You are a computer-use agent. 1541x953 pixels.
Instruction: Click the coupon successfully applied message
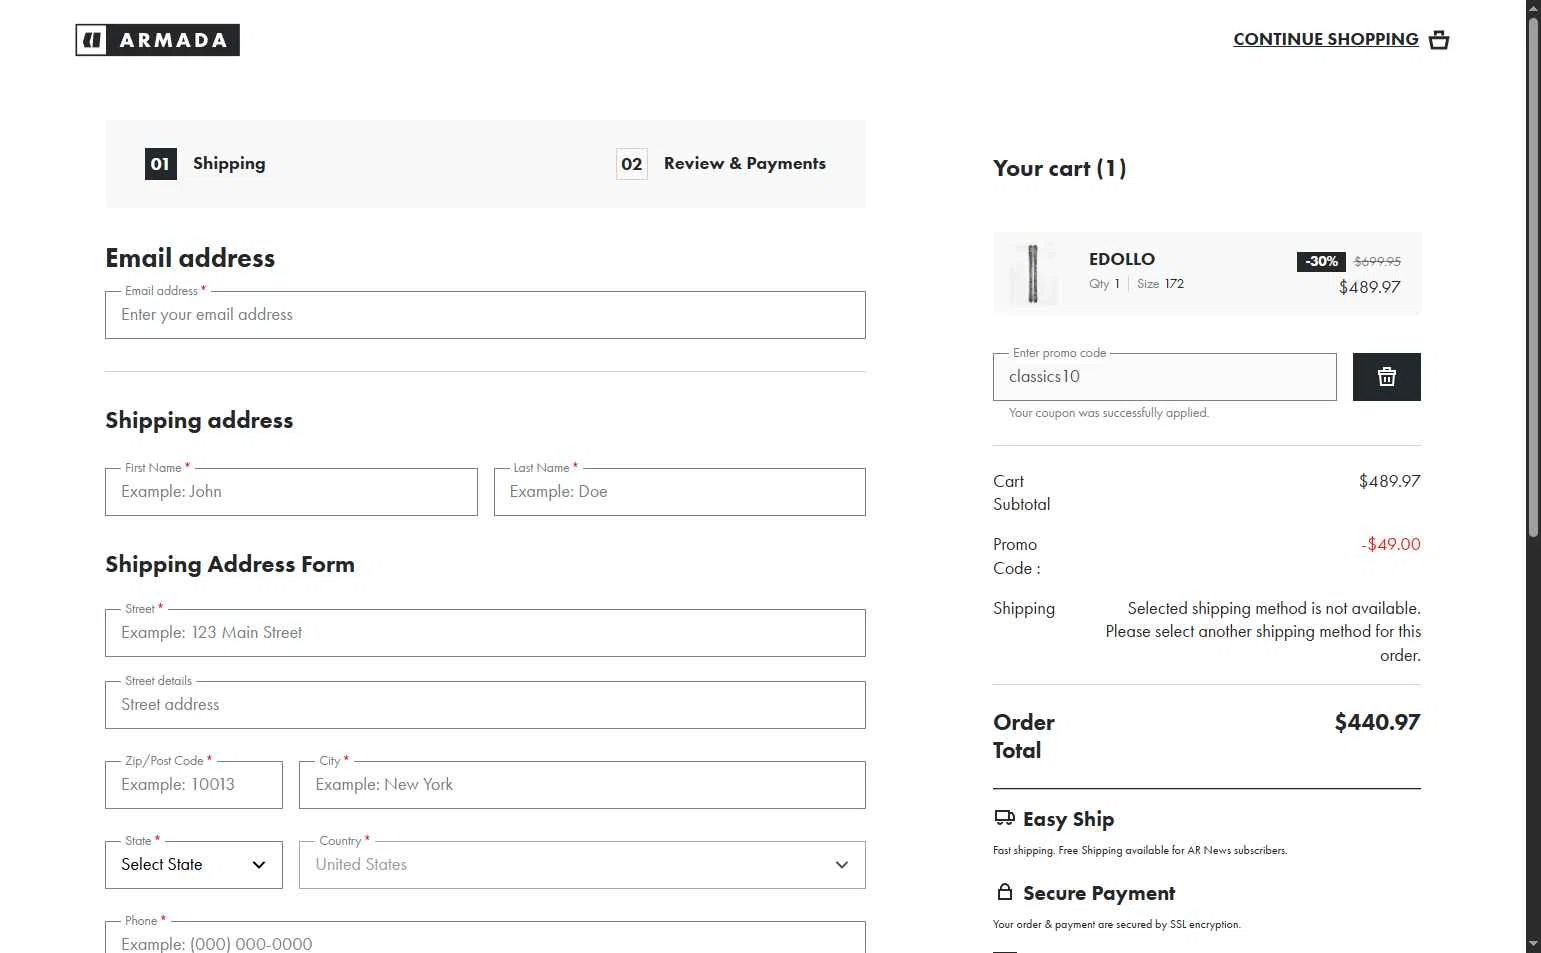1109,413
